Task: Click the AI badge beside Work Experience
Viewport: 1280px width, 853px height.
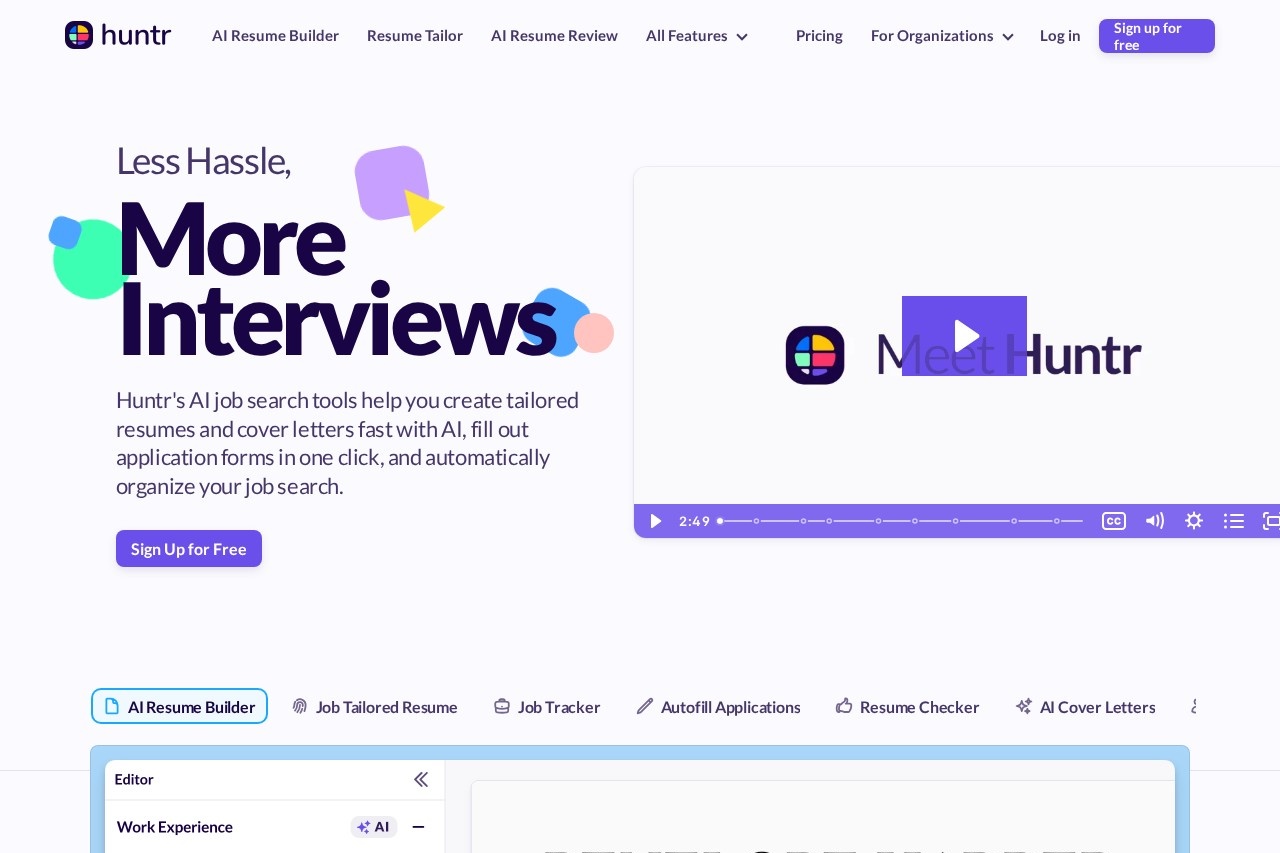Action: 373,827
